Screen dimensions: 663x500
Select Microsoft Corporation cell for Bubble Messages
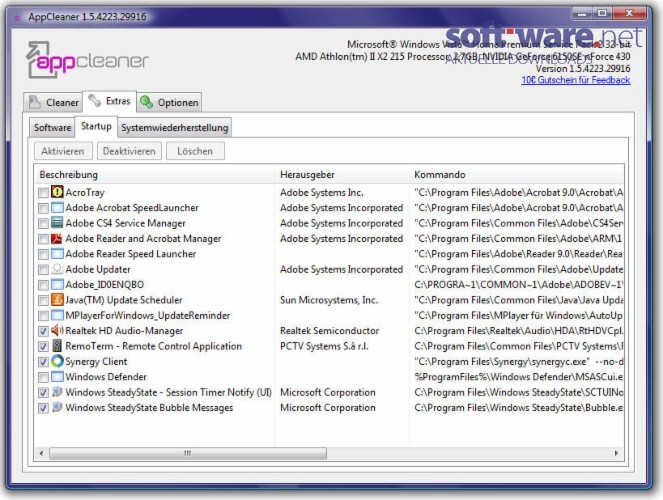pyautogui.click(x=328, y=408)
